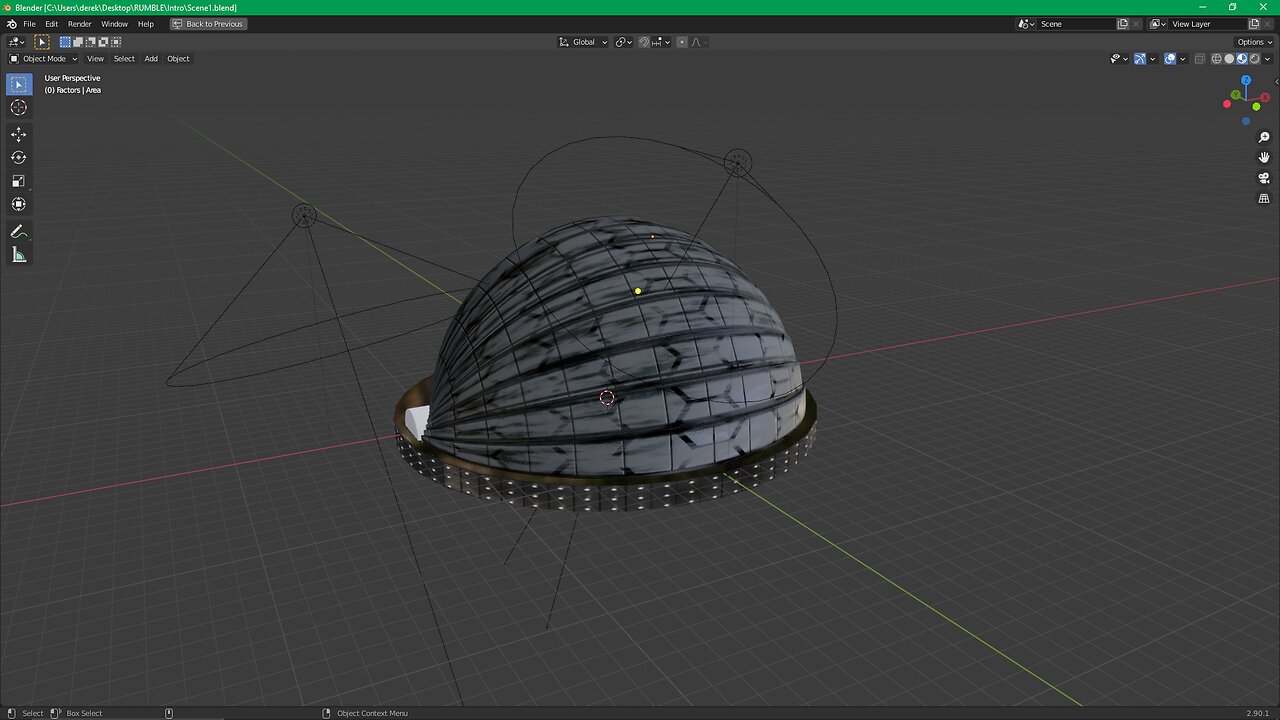1280x720 pixels.
Task: Click the zoom magnifier viewport button
Action: point(1264,137)
